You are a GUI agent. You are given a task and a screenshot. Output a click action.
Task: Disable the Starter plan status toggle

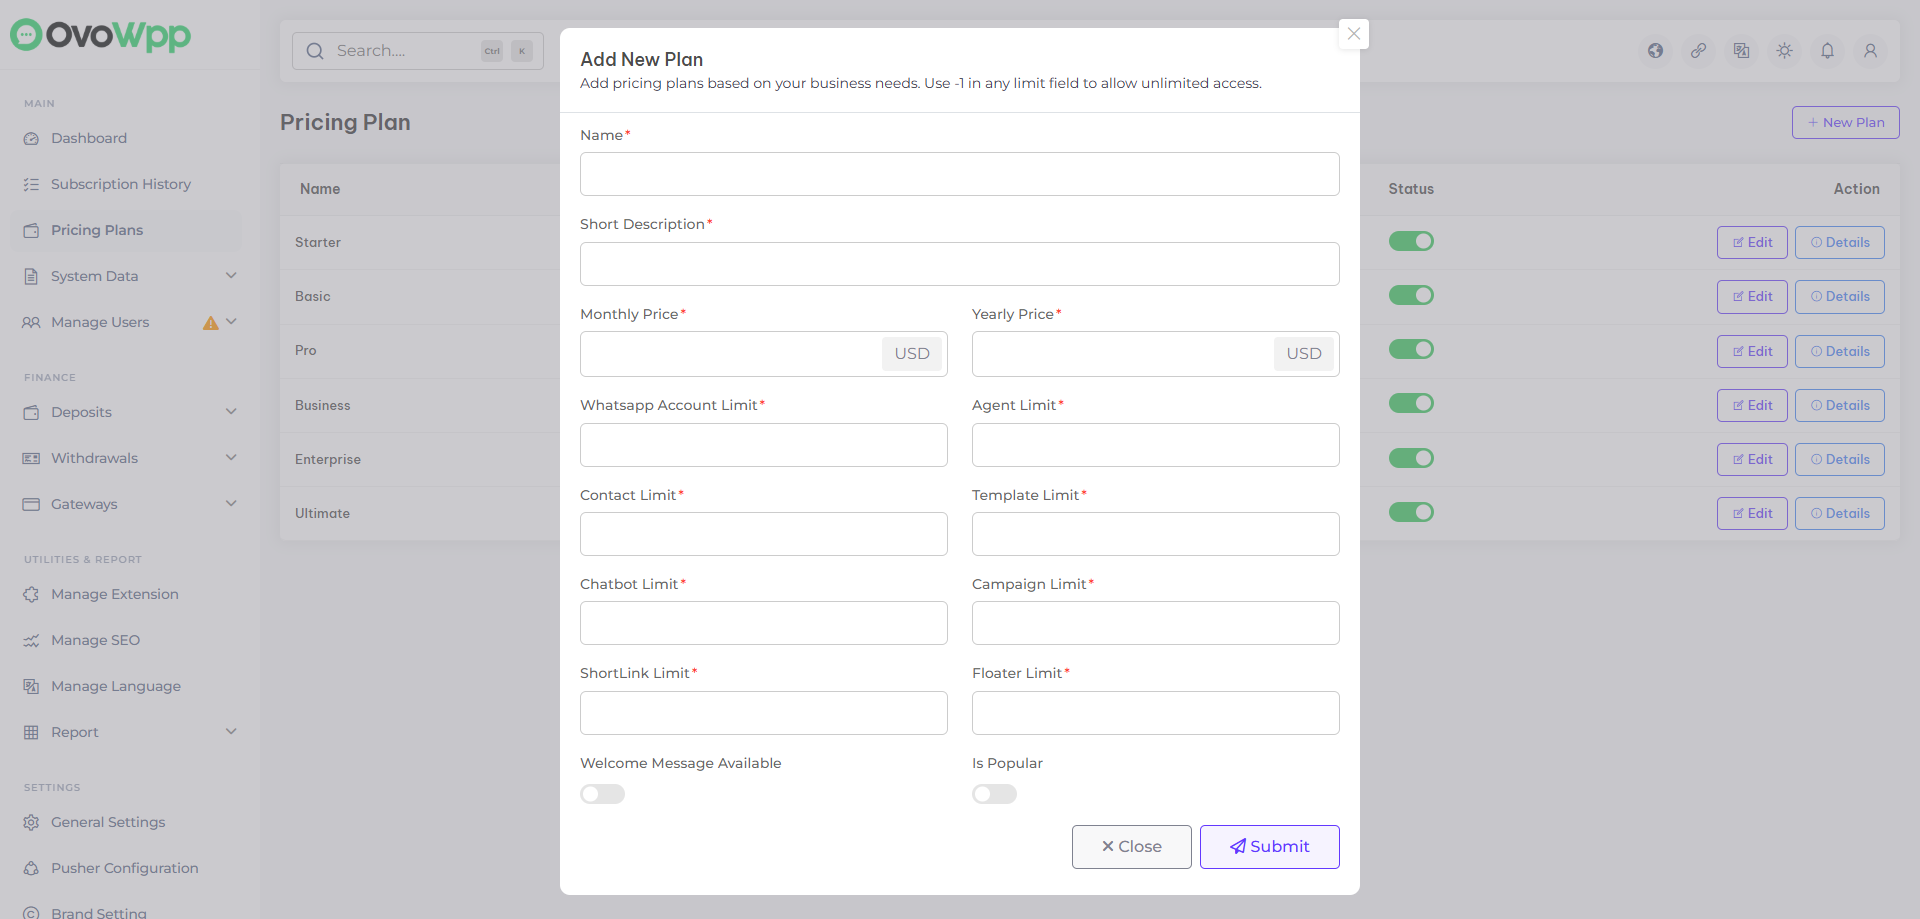[x=1411, y=241]
